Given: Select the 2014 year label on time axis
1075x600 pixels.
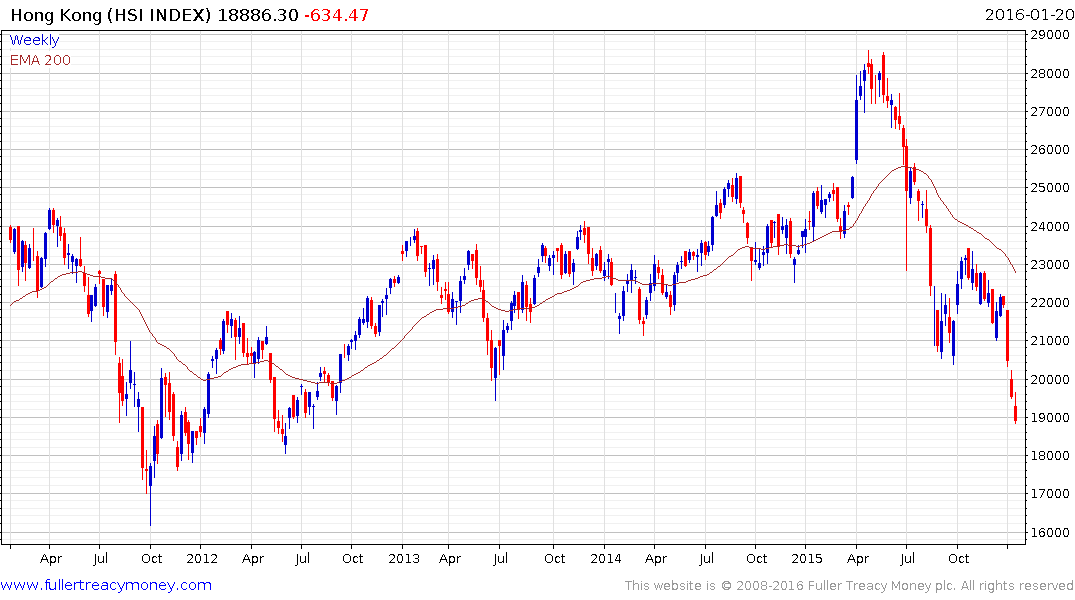Looking at the screenshot, I should click(606, 558).
